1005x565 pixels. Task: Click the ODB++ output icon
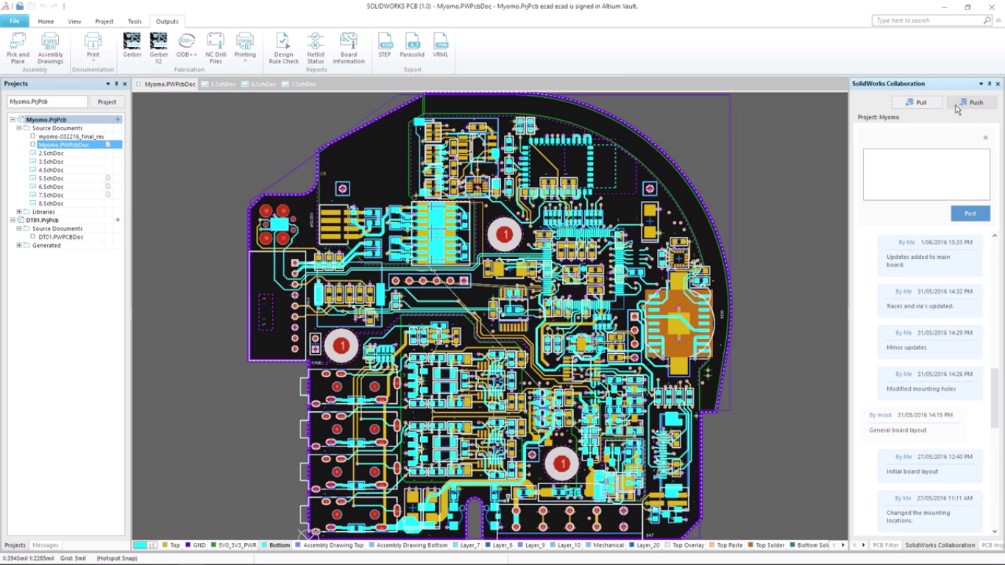pos(187,45)
